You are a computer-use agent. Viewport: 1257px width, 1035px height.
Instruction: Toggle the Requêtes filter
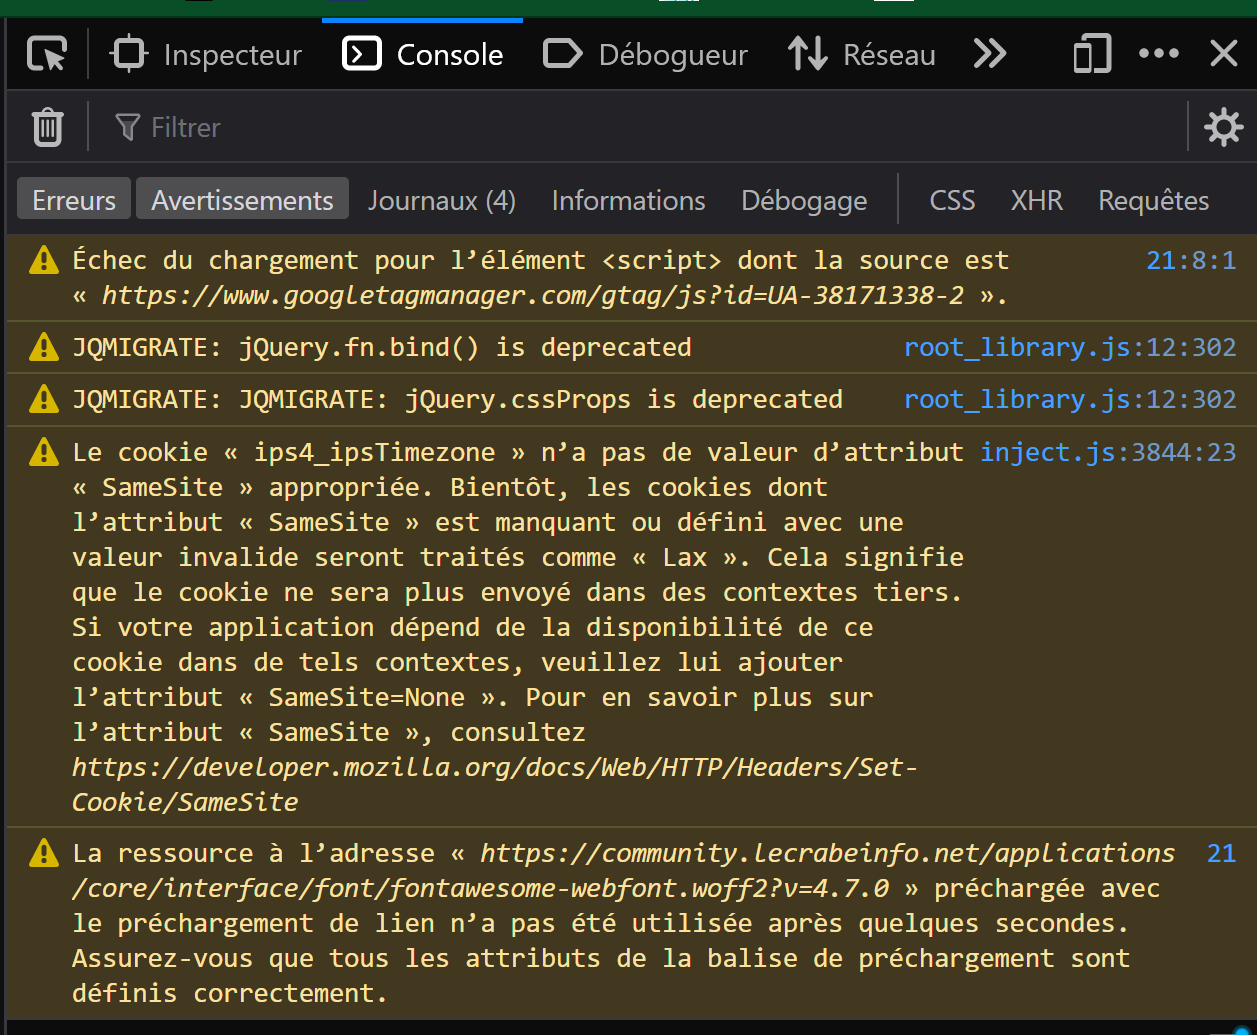click(1154, 200)
